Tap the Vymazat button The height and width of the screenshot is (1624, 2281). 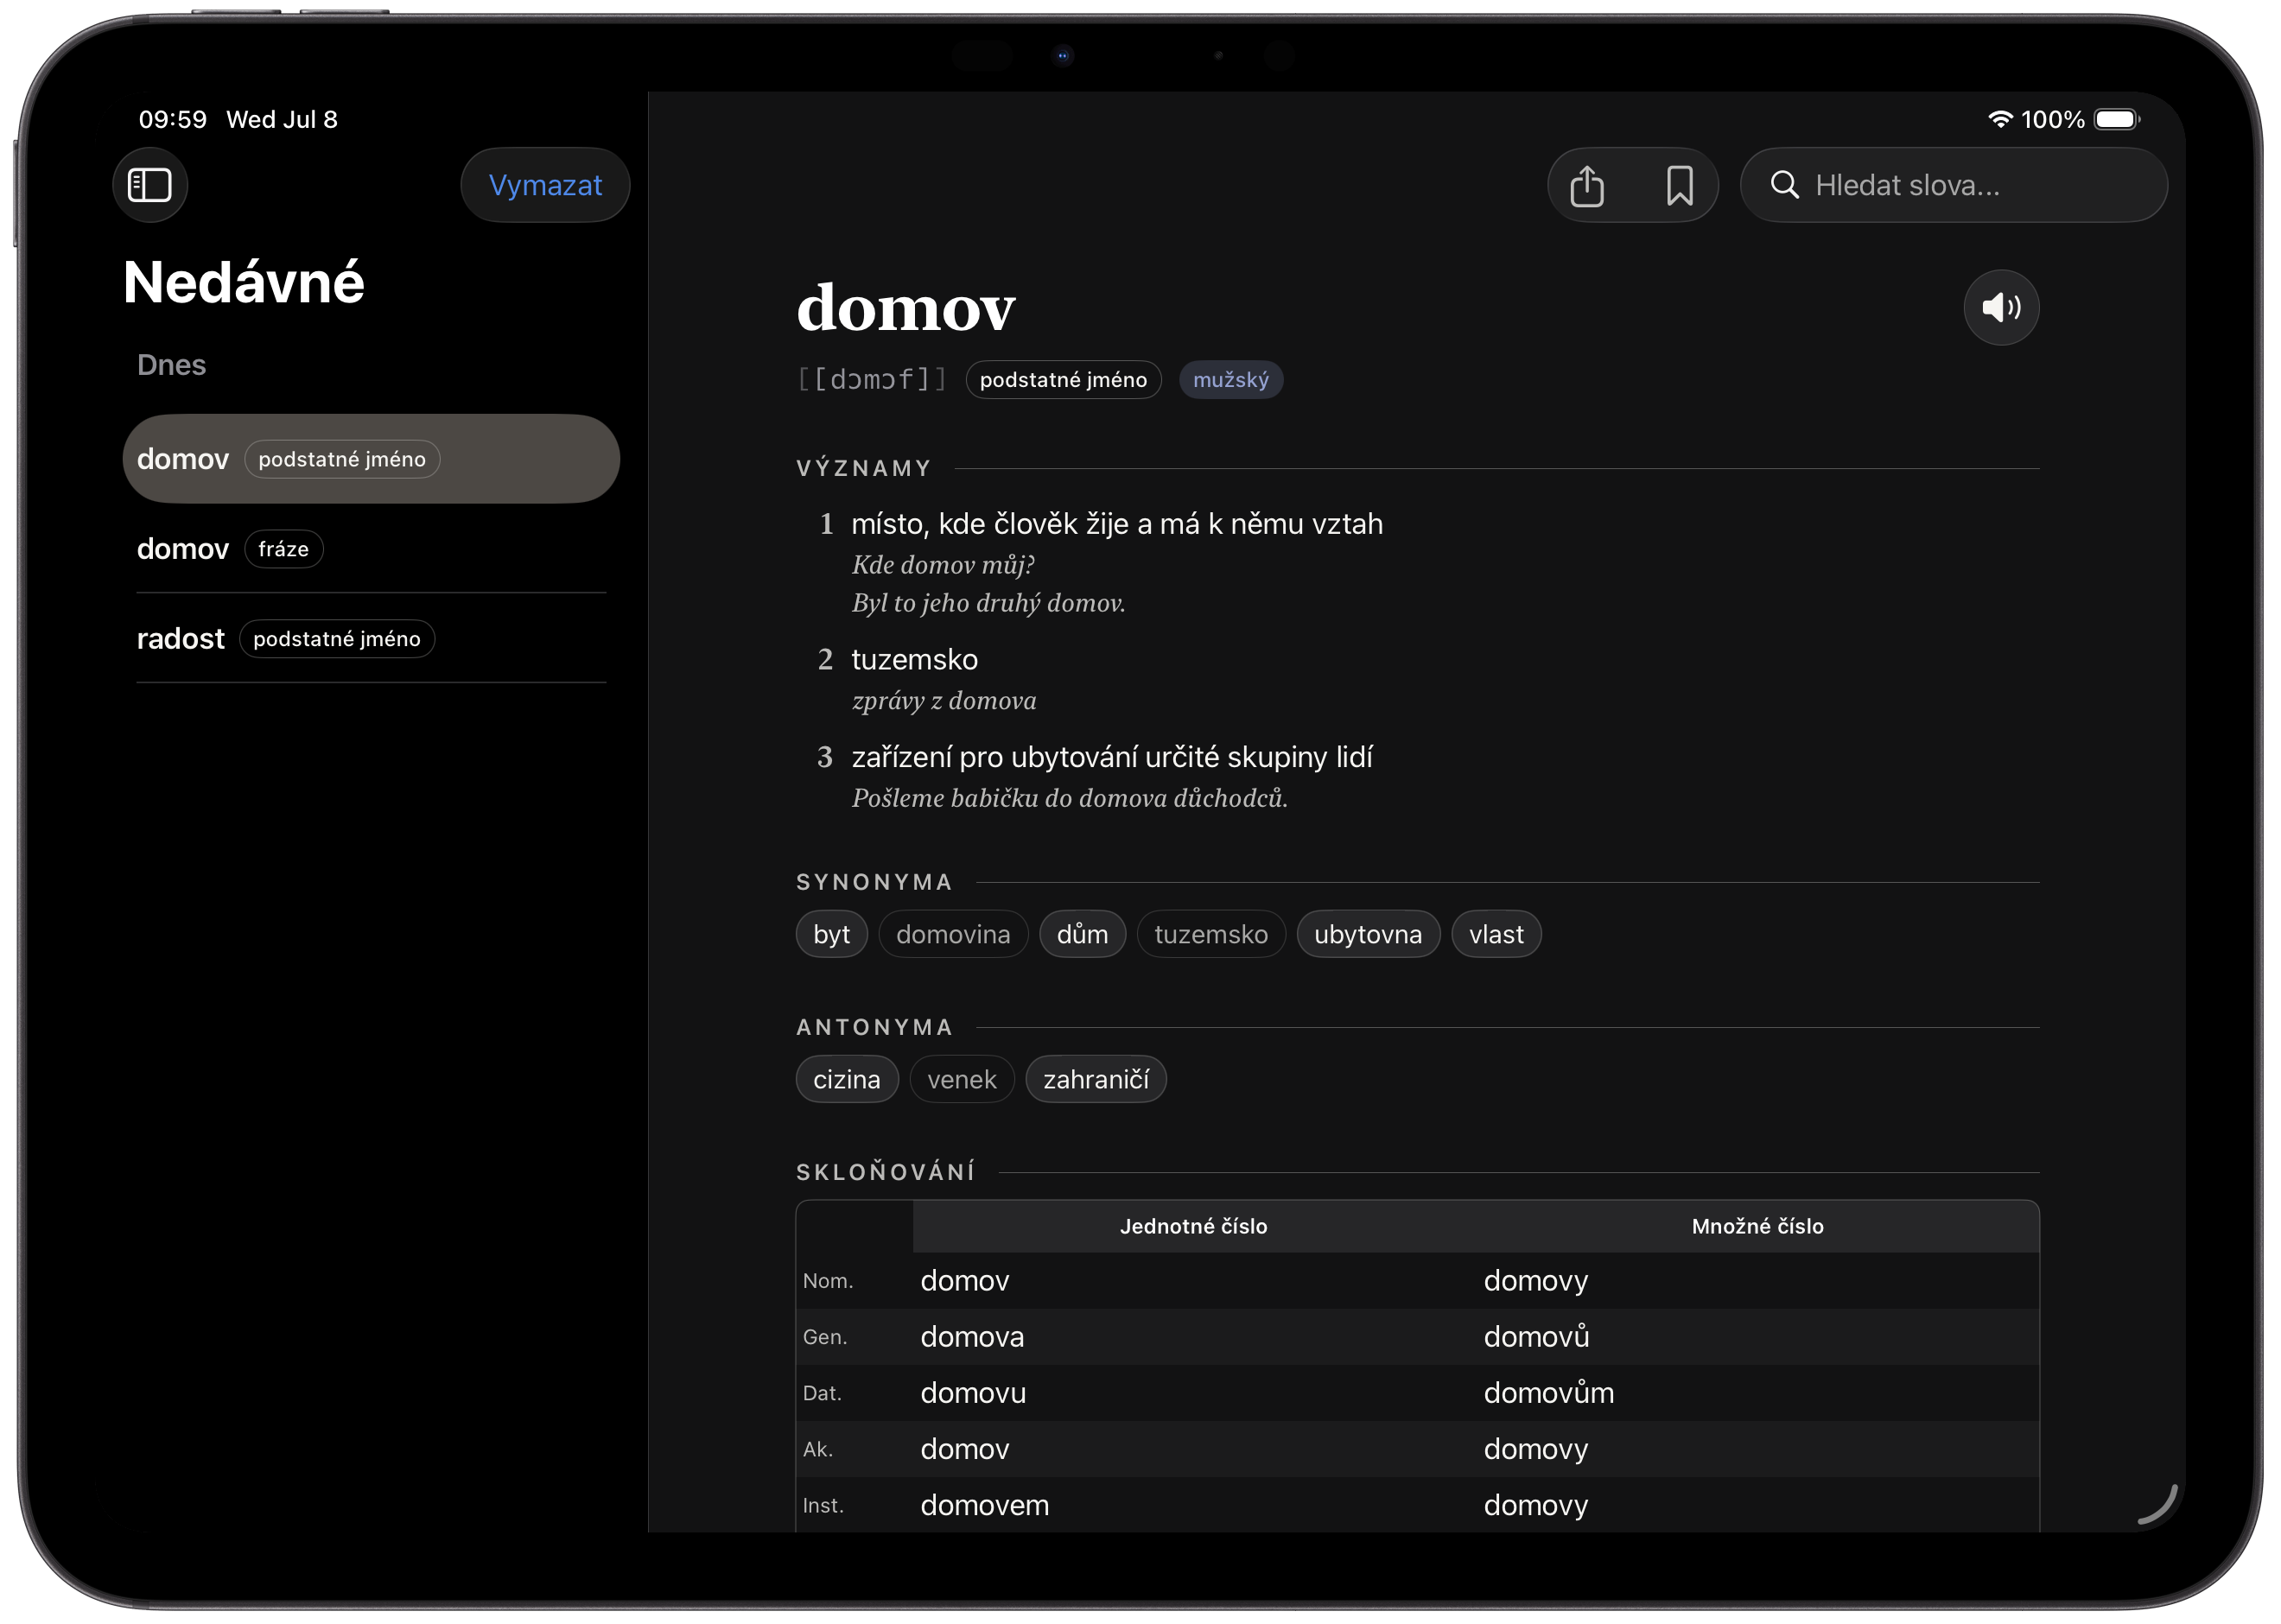pos(545,185)
